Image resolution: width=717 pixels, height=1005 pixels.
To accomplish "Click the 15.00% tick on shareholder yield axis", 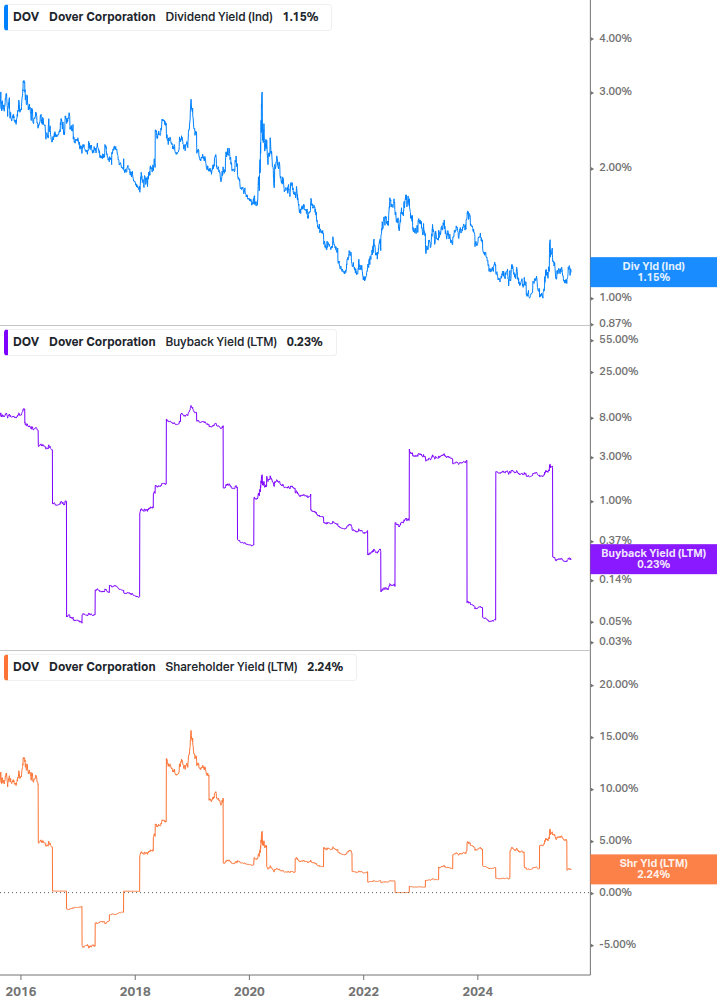I will pos(618,736).
